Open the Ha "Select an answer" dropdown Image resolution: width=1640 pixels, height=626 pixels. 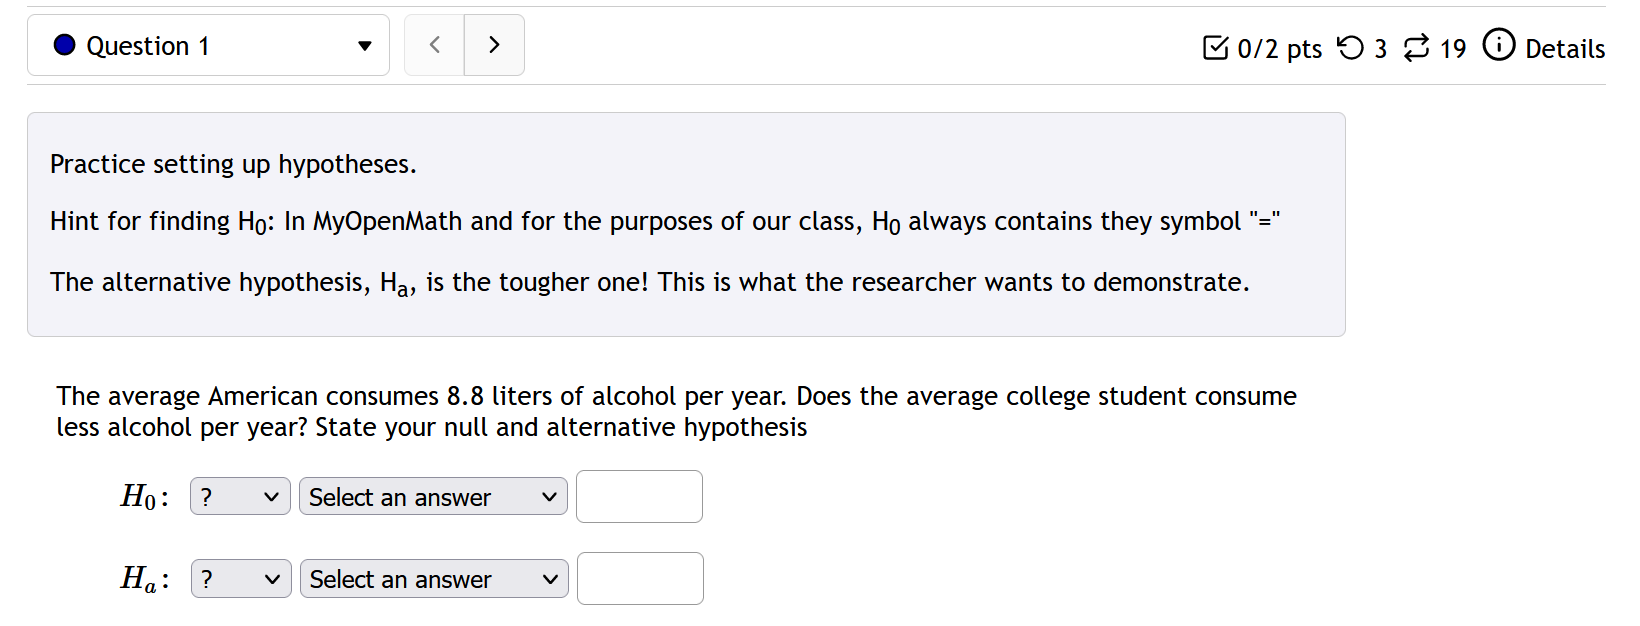coord(433,578)
